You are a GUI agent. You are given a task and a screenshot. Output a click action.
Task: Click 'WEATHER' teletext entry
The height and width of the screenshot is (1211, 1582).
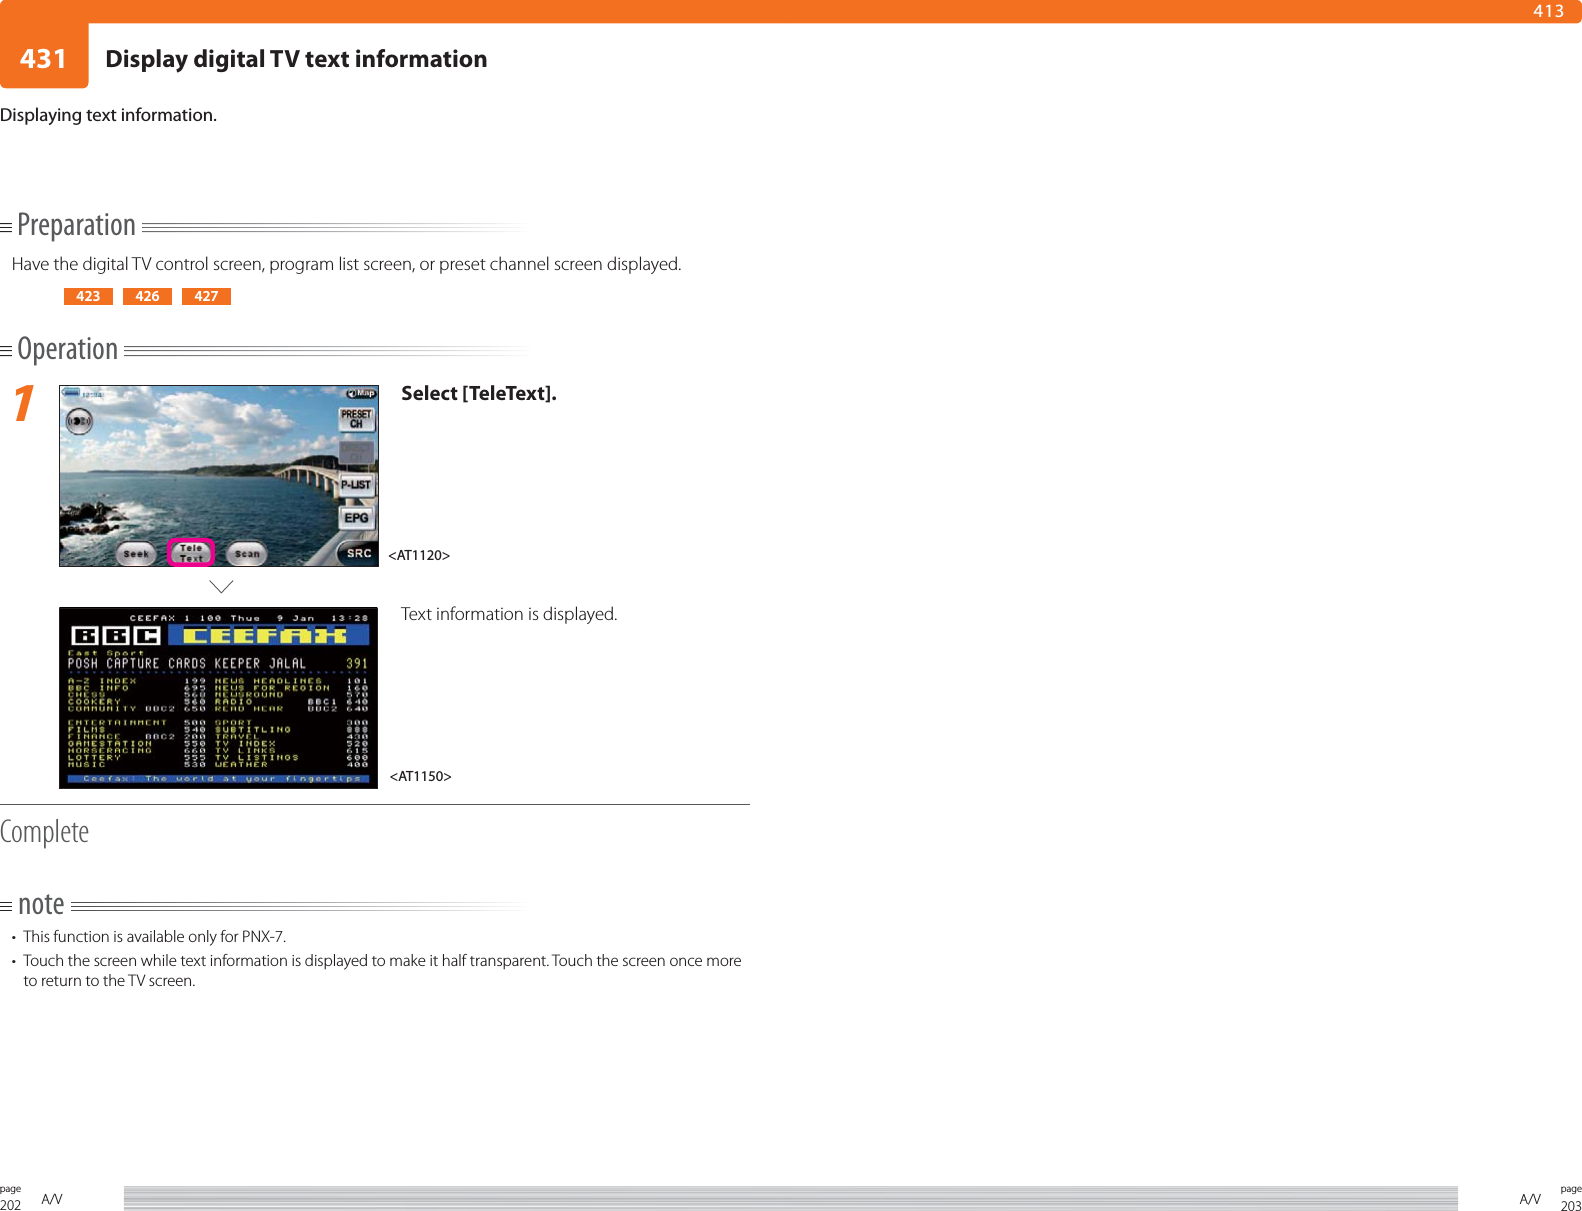(x=241, y=765)
